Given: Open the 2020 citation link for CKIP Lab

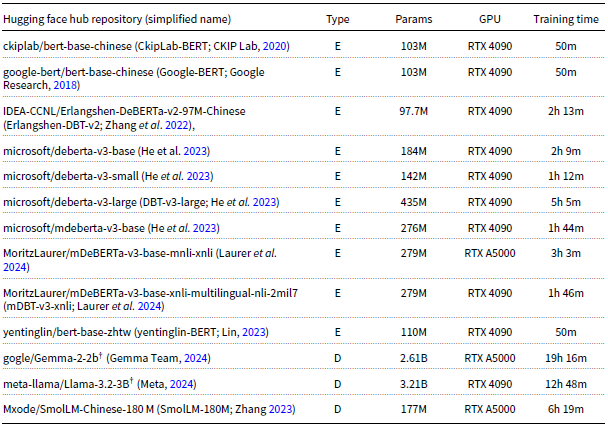Looking at the screenshot, I should click(x=274, y=46).
